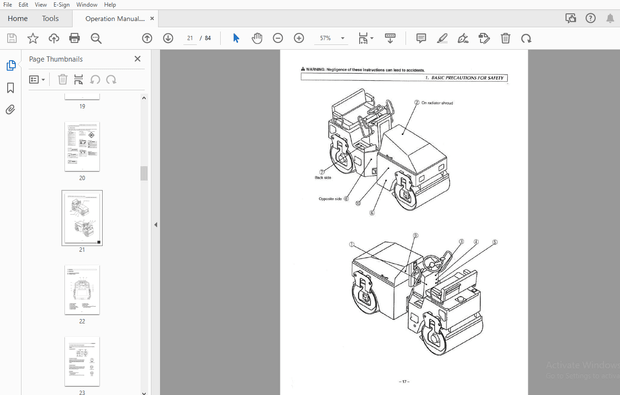Open the Find text magnifier
Viewport: 620px width, 395px height.
(96, 38)
